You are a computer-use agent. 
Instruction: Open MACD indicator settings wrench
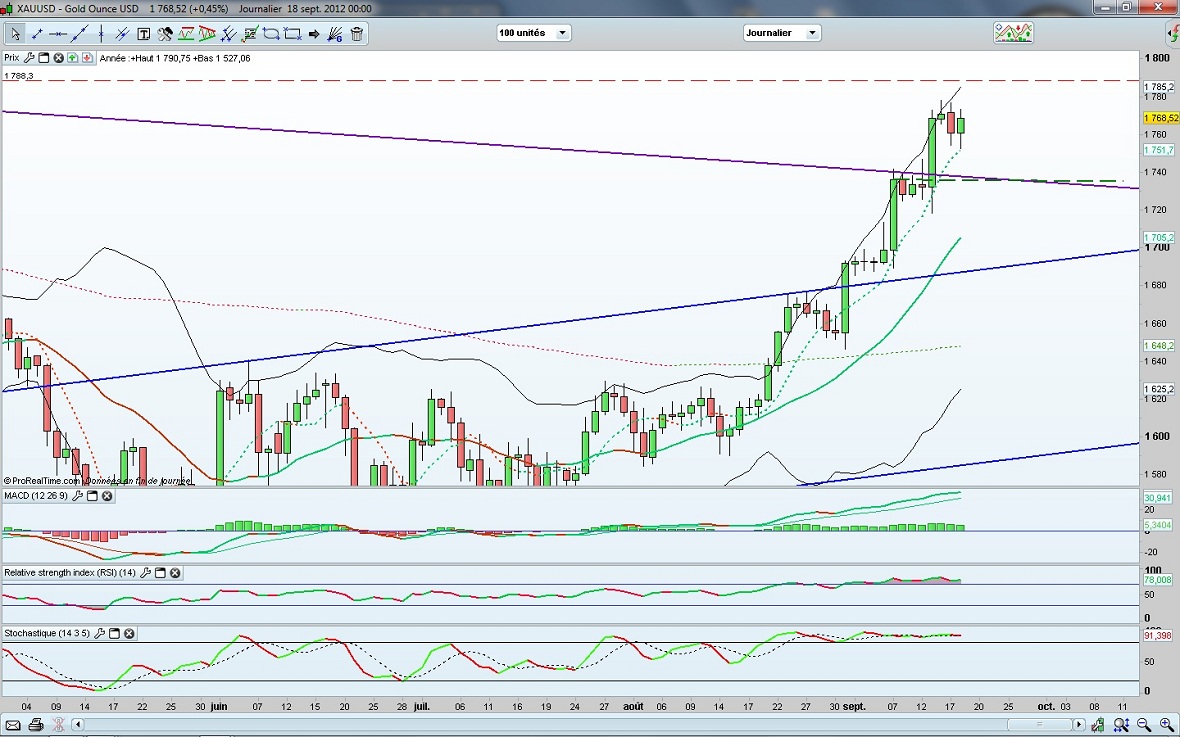coord(75,496)
